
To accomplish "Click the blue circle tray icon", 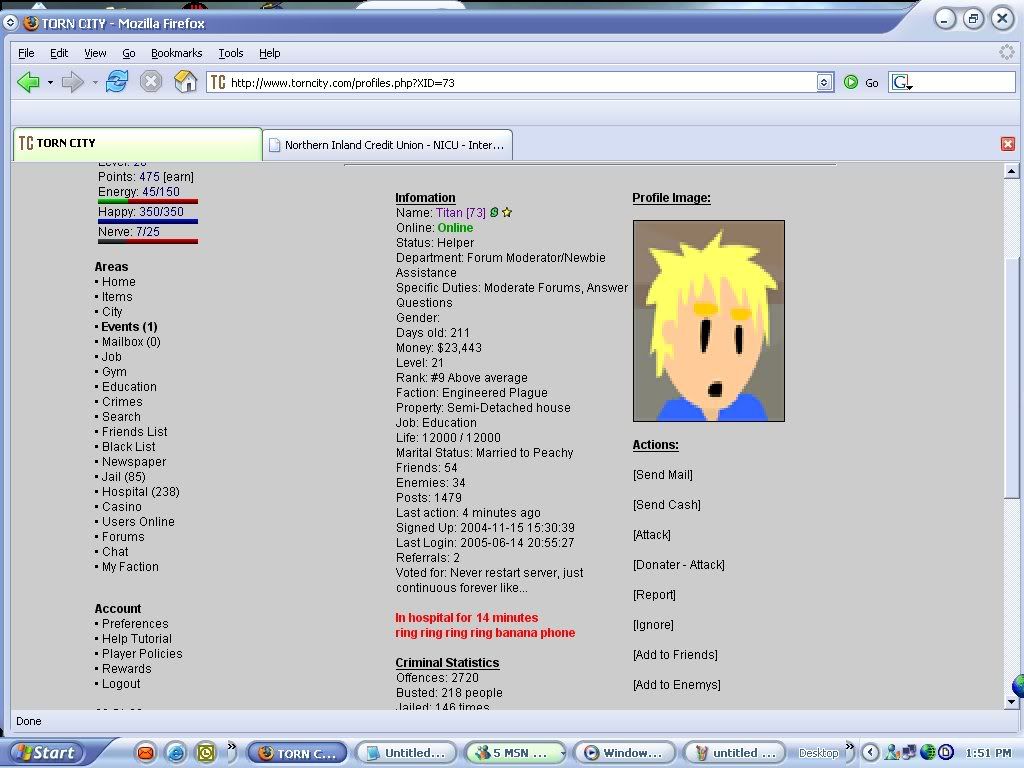I will 946,753.
